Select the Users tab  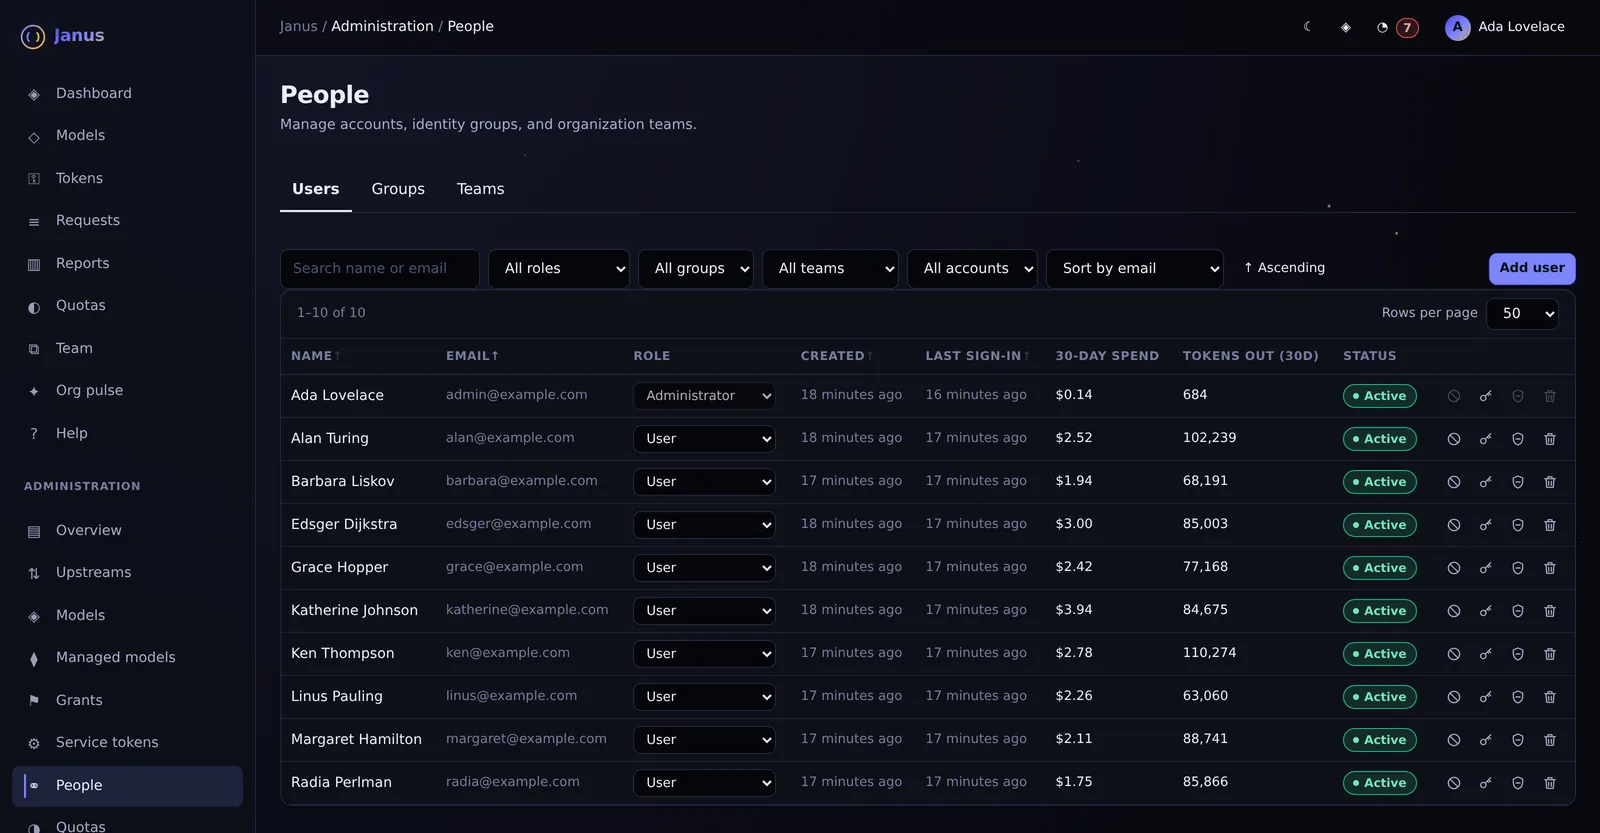coord(316,189)
